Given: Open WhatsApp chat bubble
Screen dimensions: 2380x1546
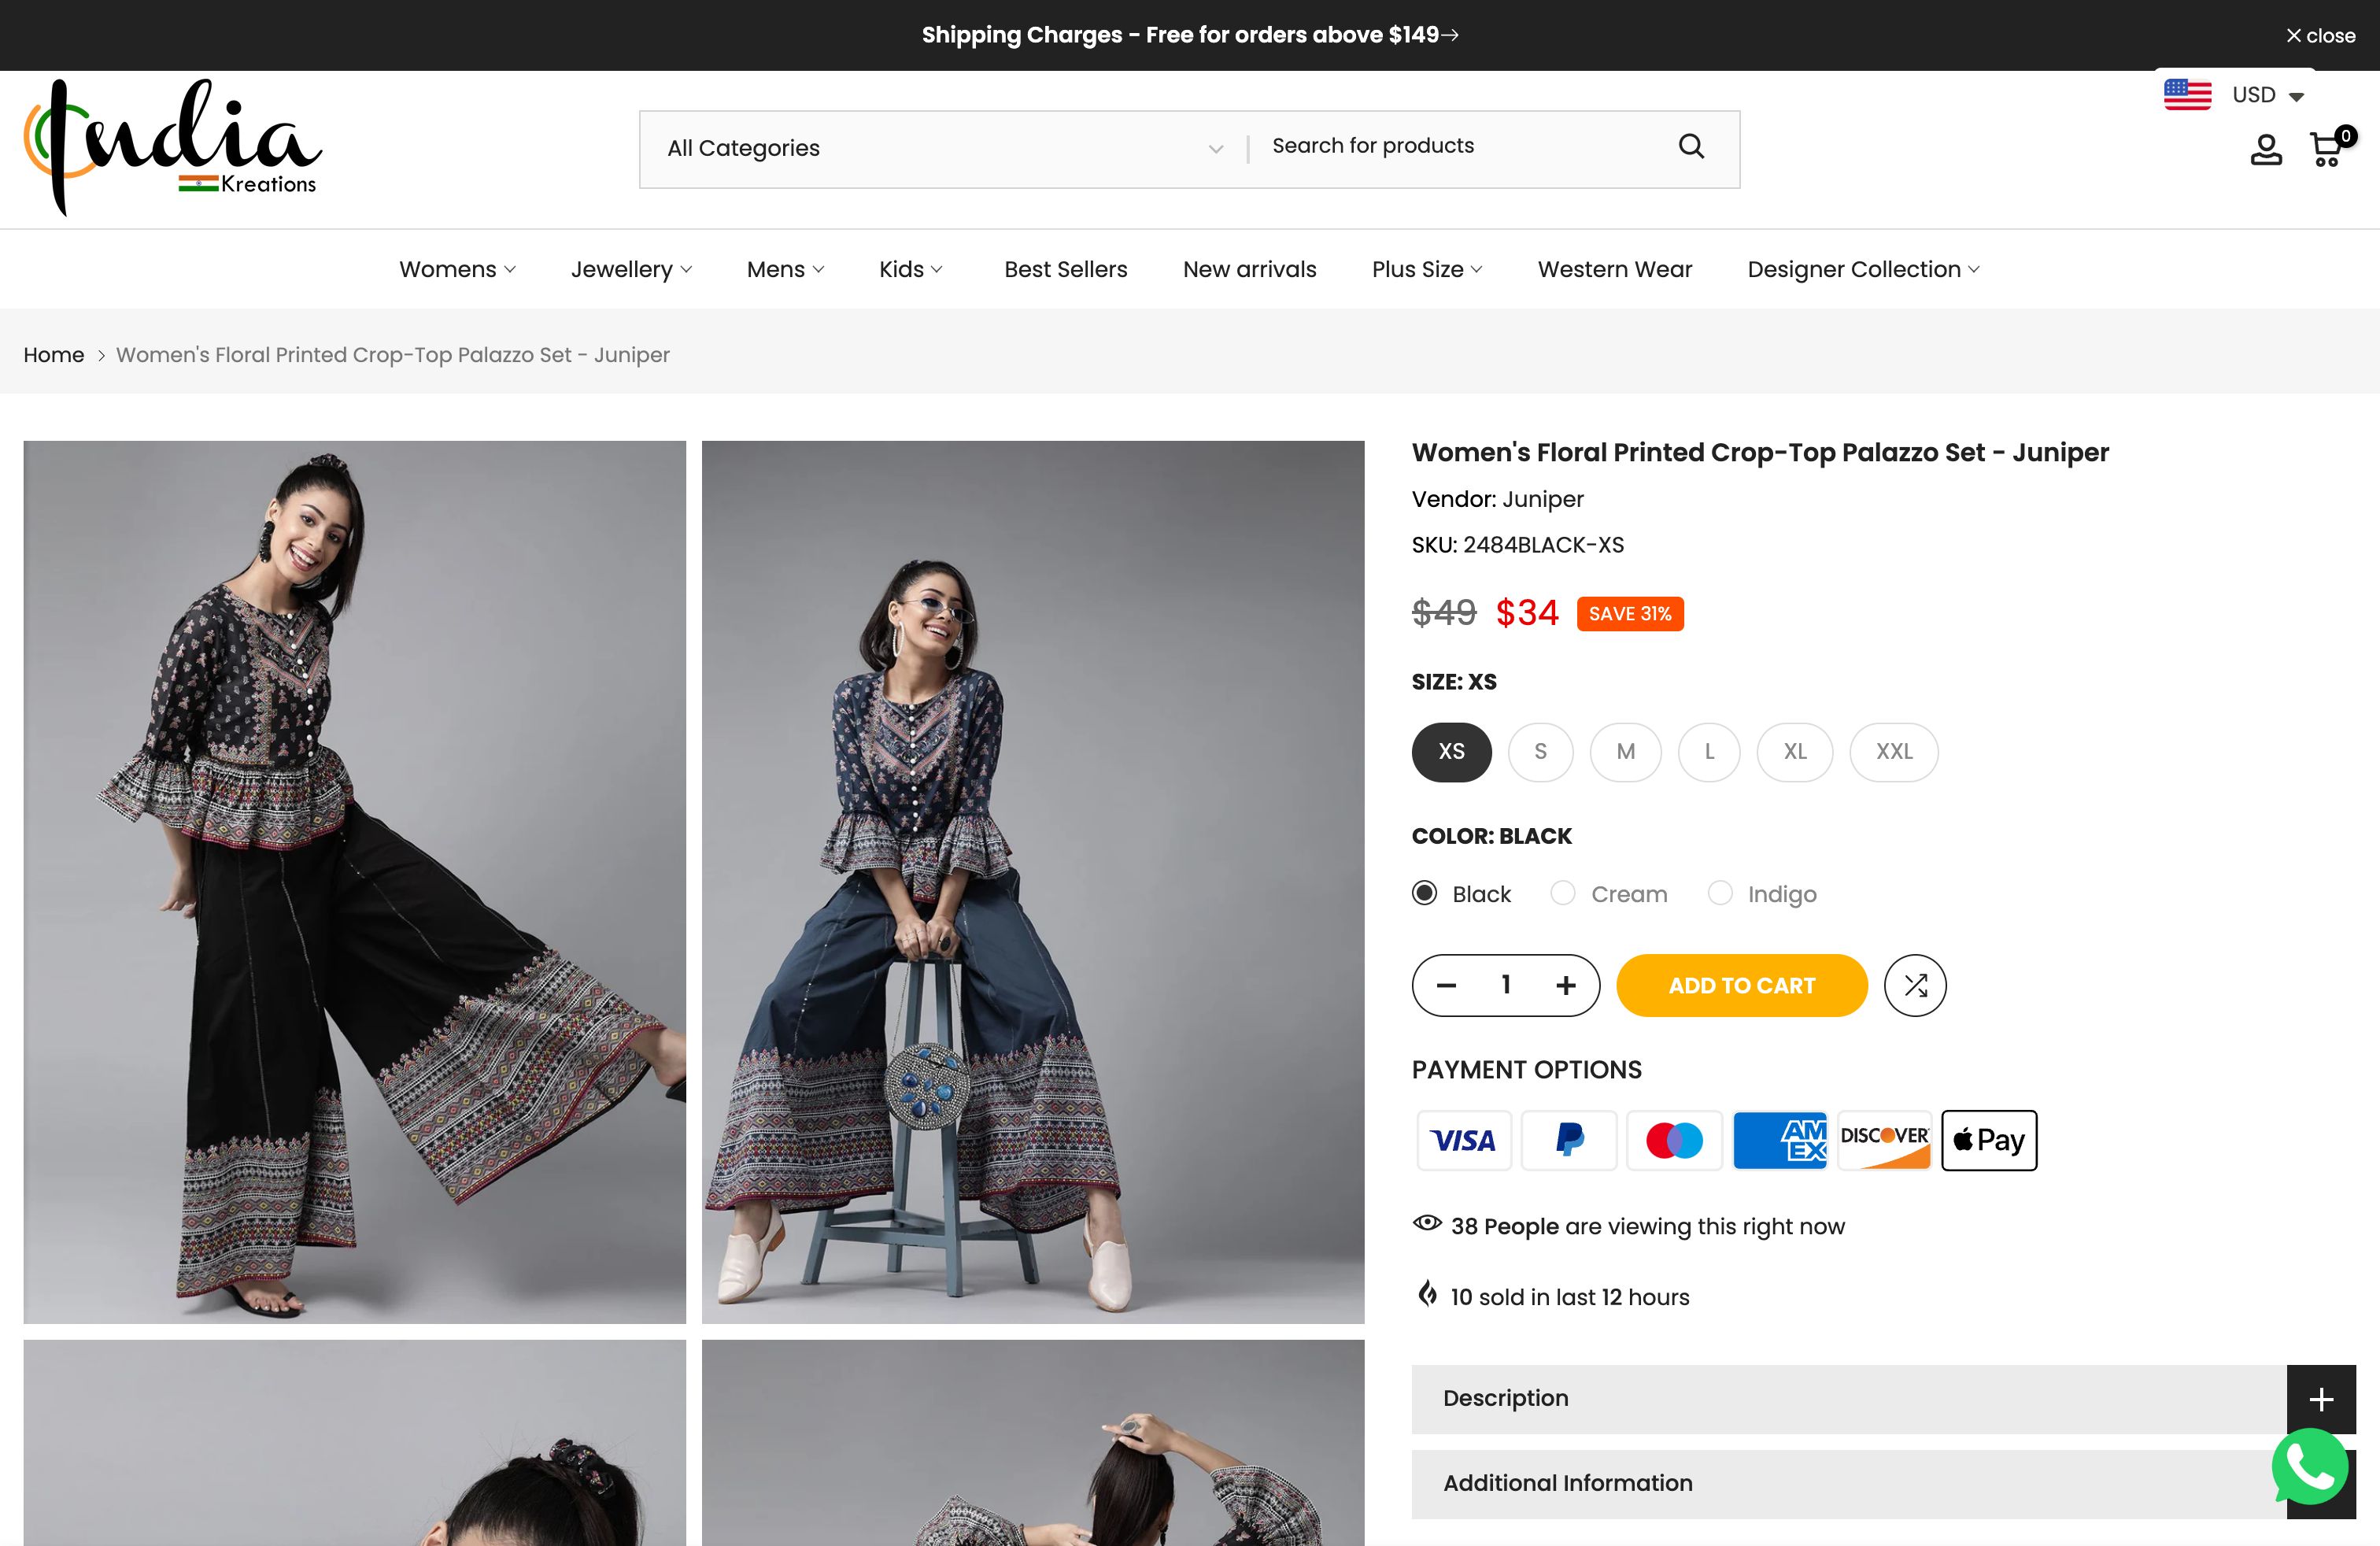Looking at the screenshot, I should [2309, 1466].
